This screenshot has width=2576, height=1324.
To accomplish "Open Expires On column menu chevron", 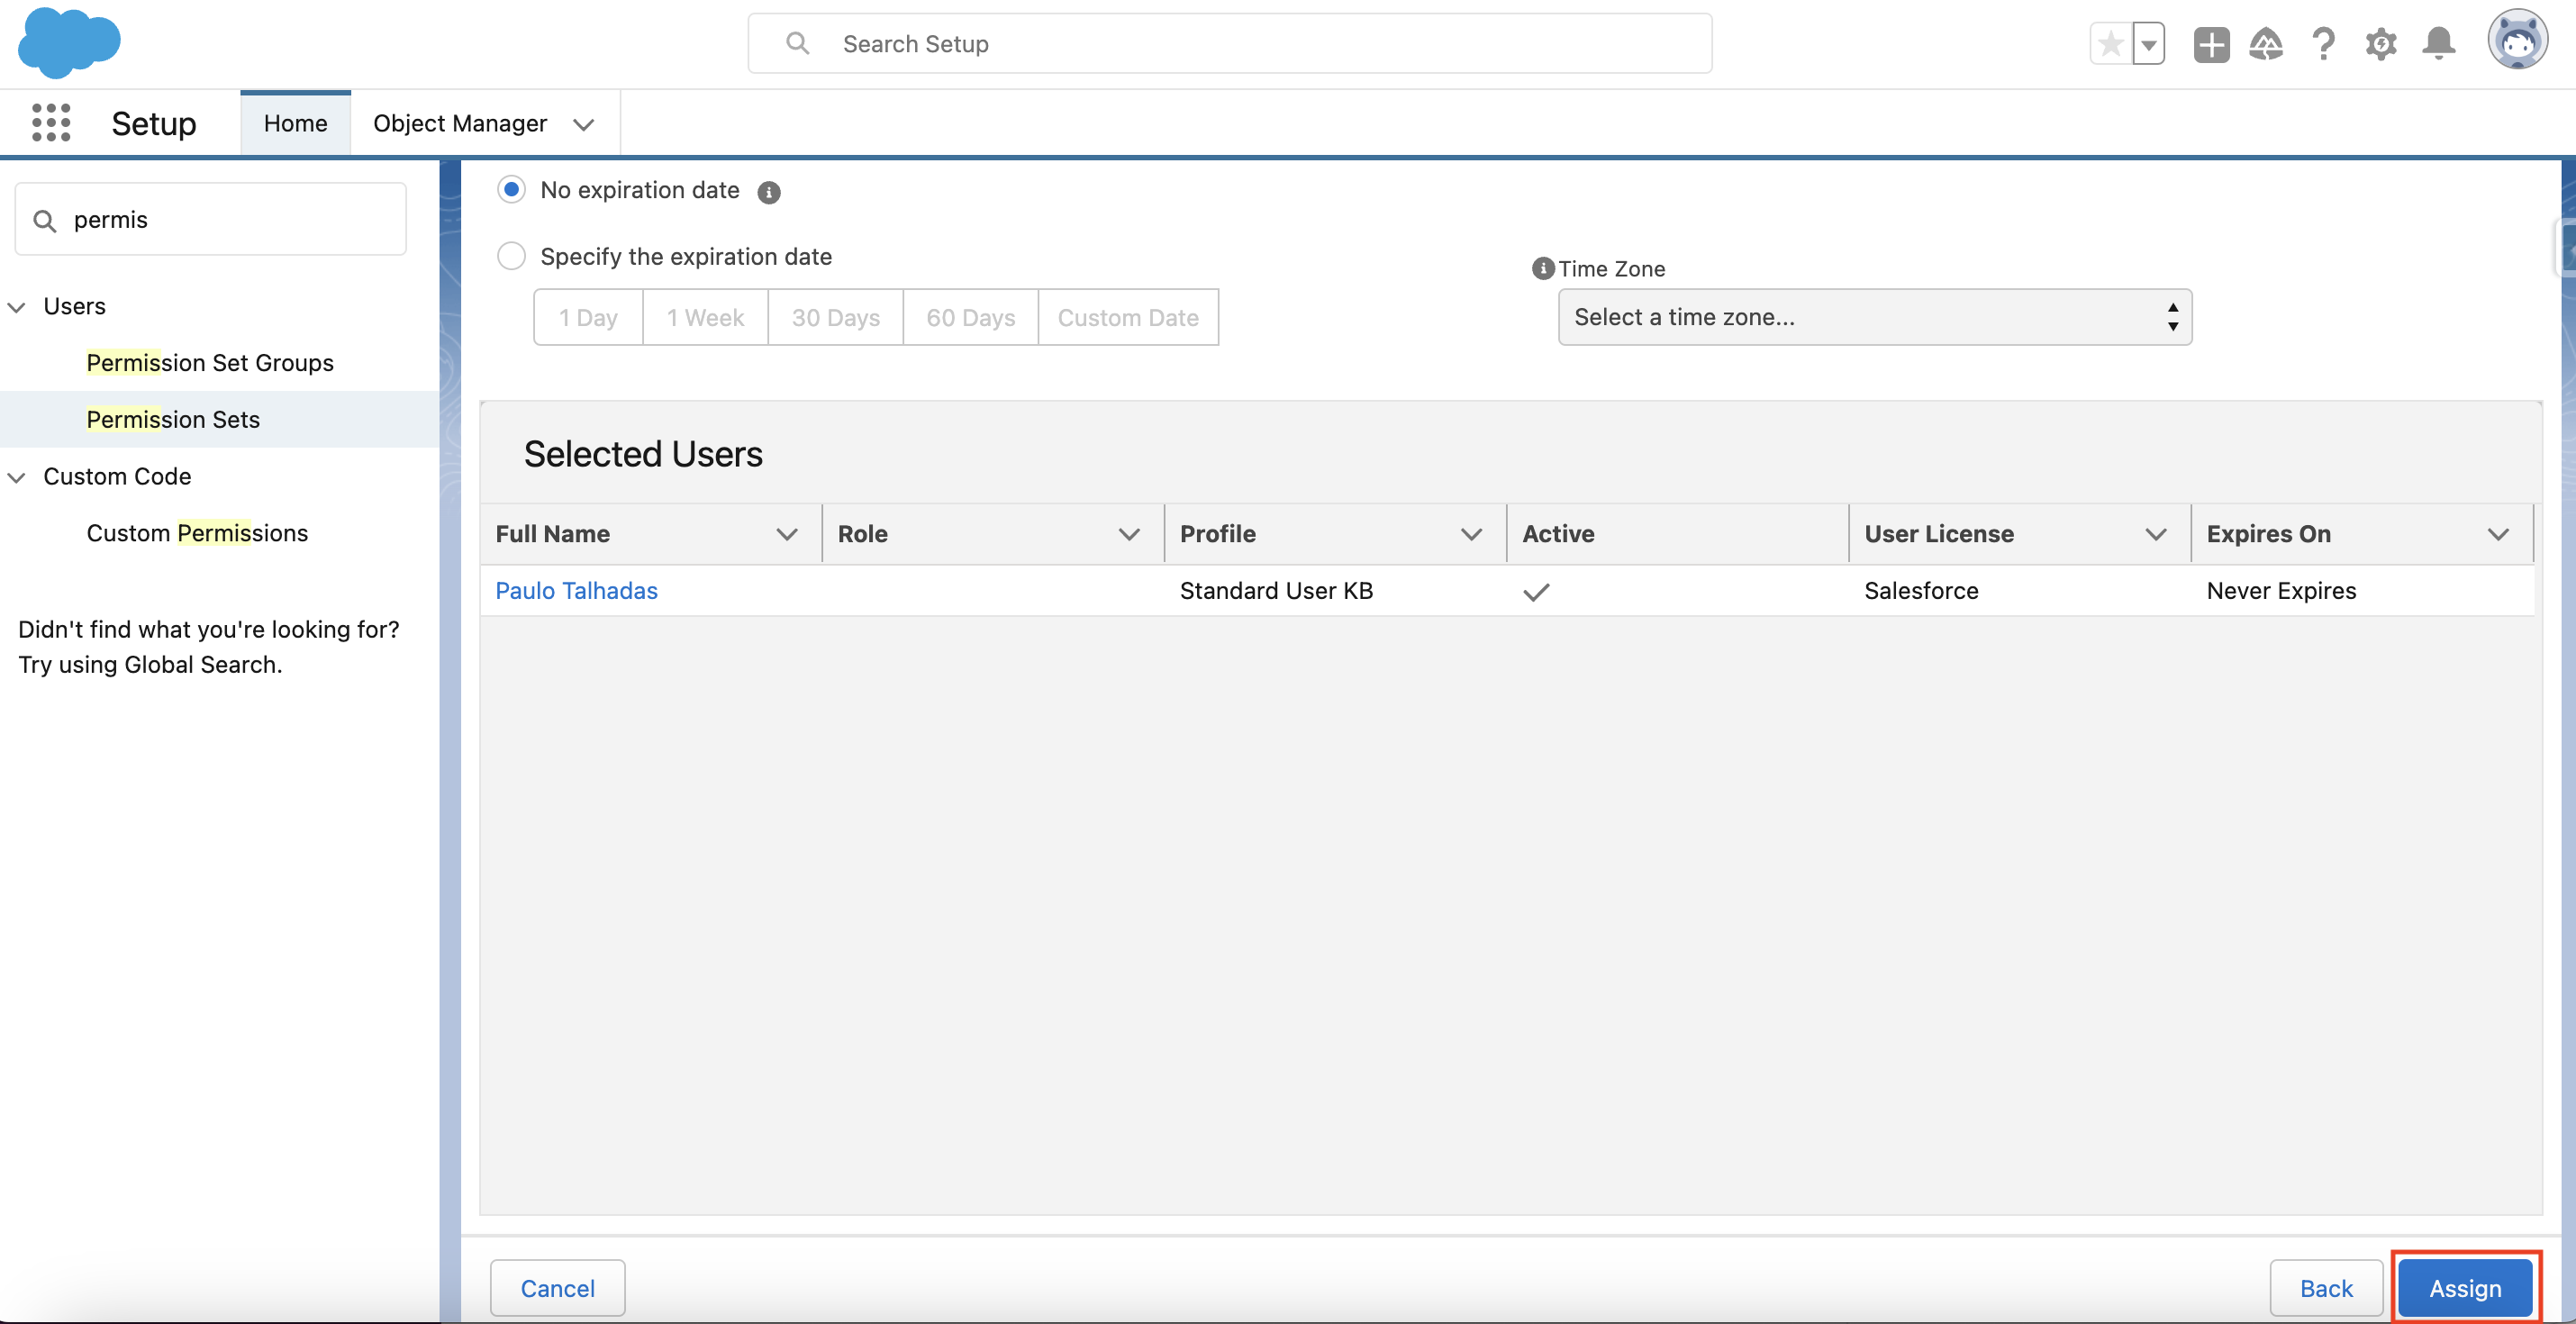I will (x=2498, y=534).
